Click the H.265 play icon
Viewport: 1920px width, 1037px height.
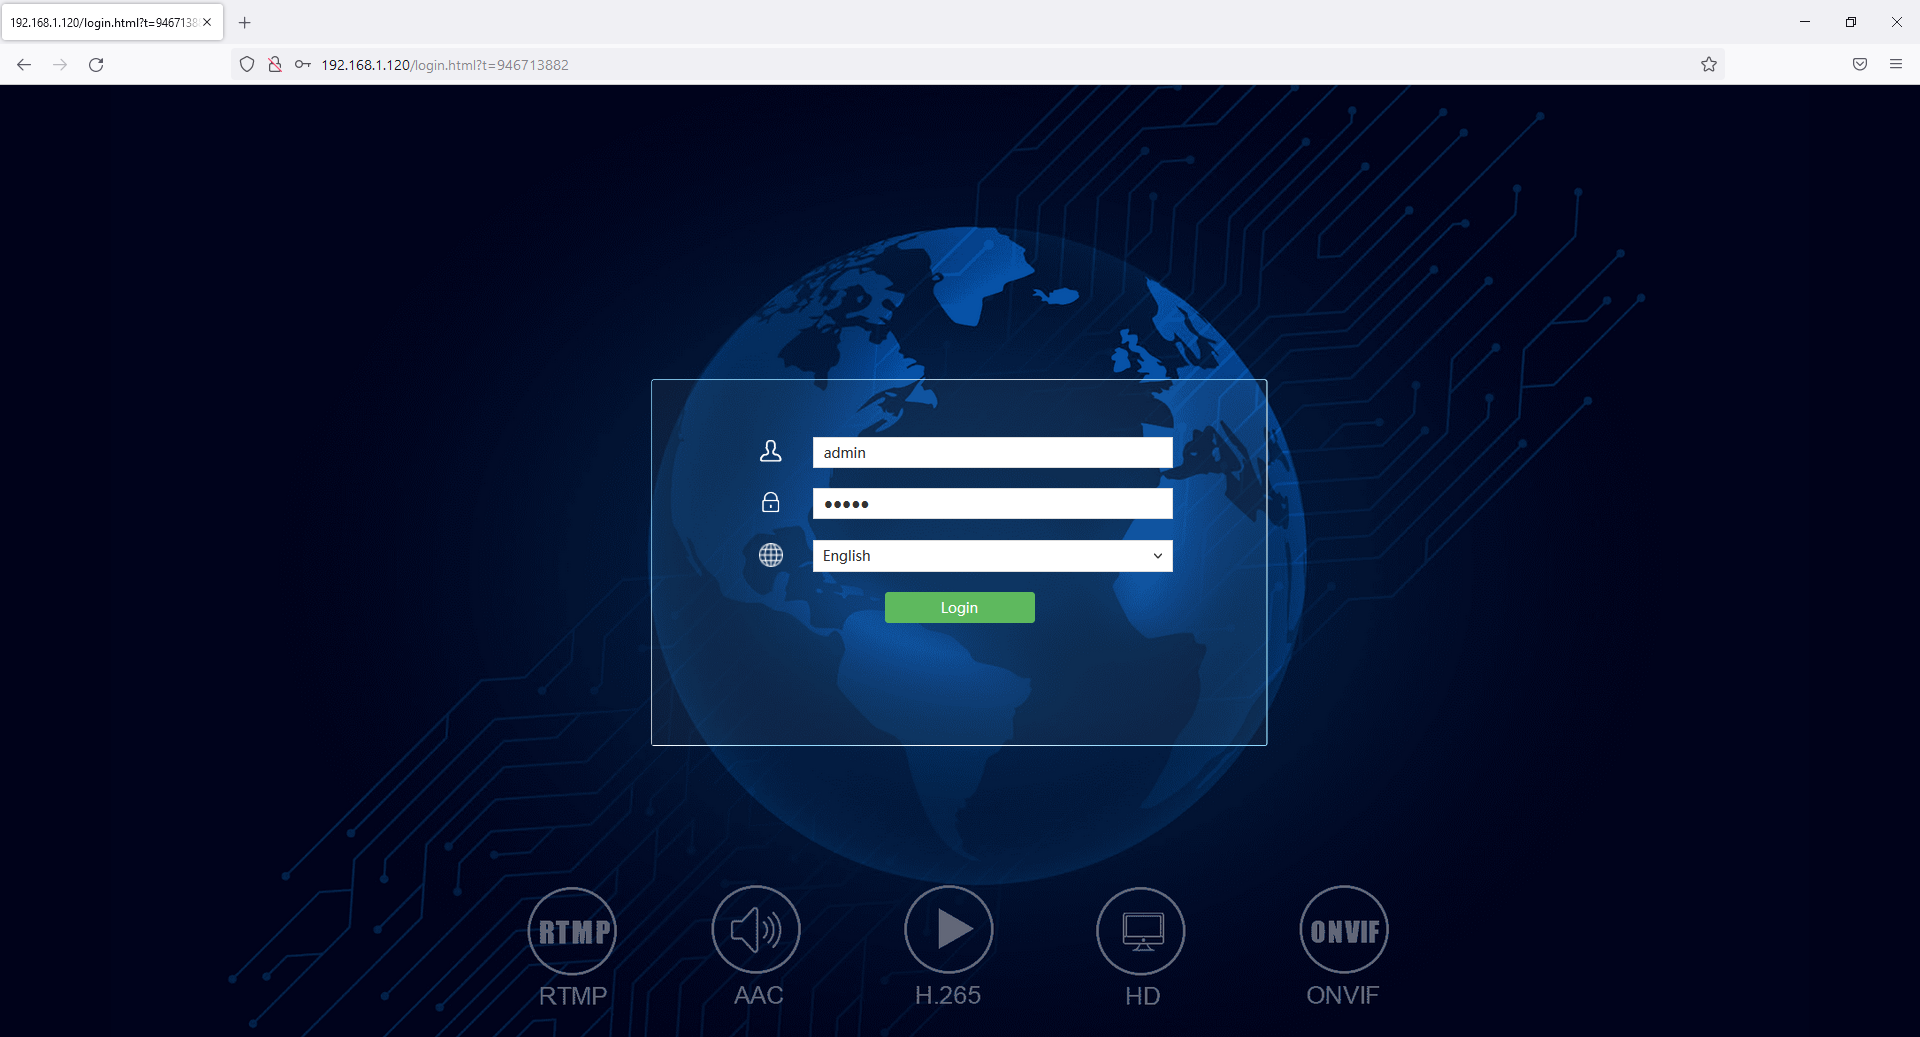point(949,930)
